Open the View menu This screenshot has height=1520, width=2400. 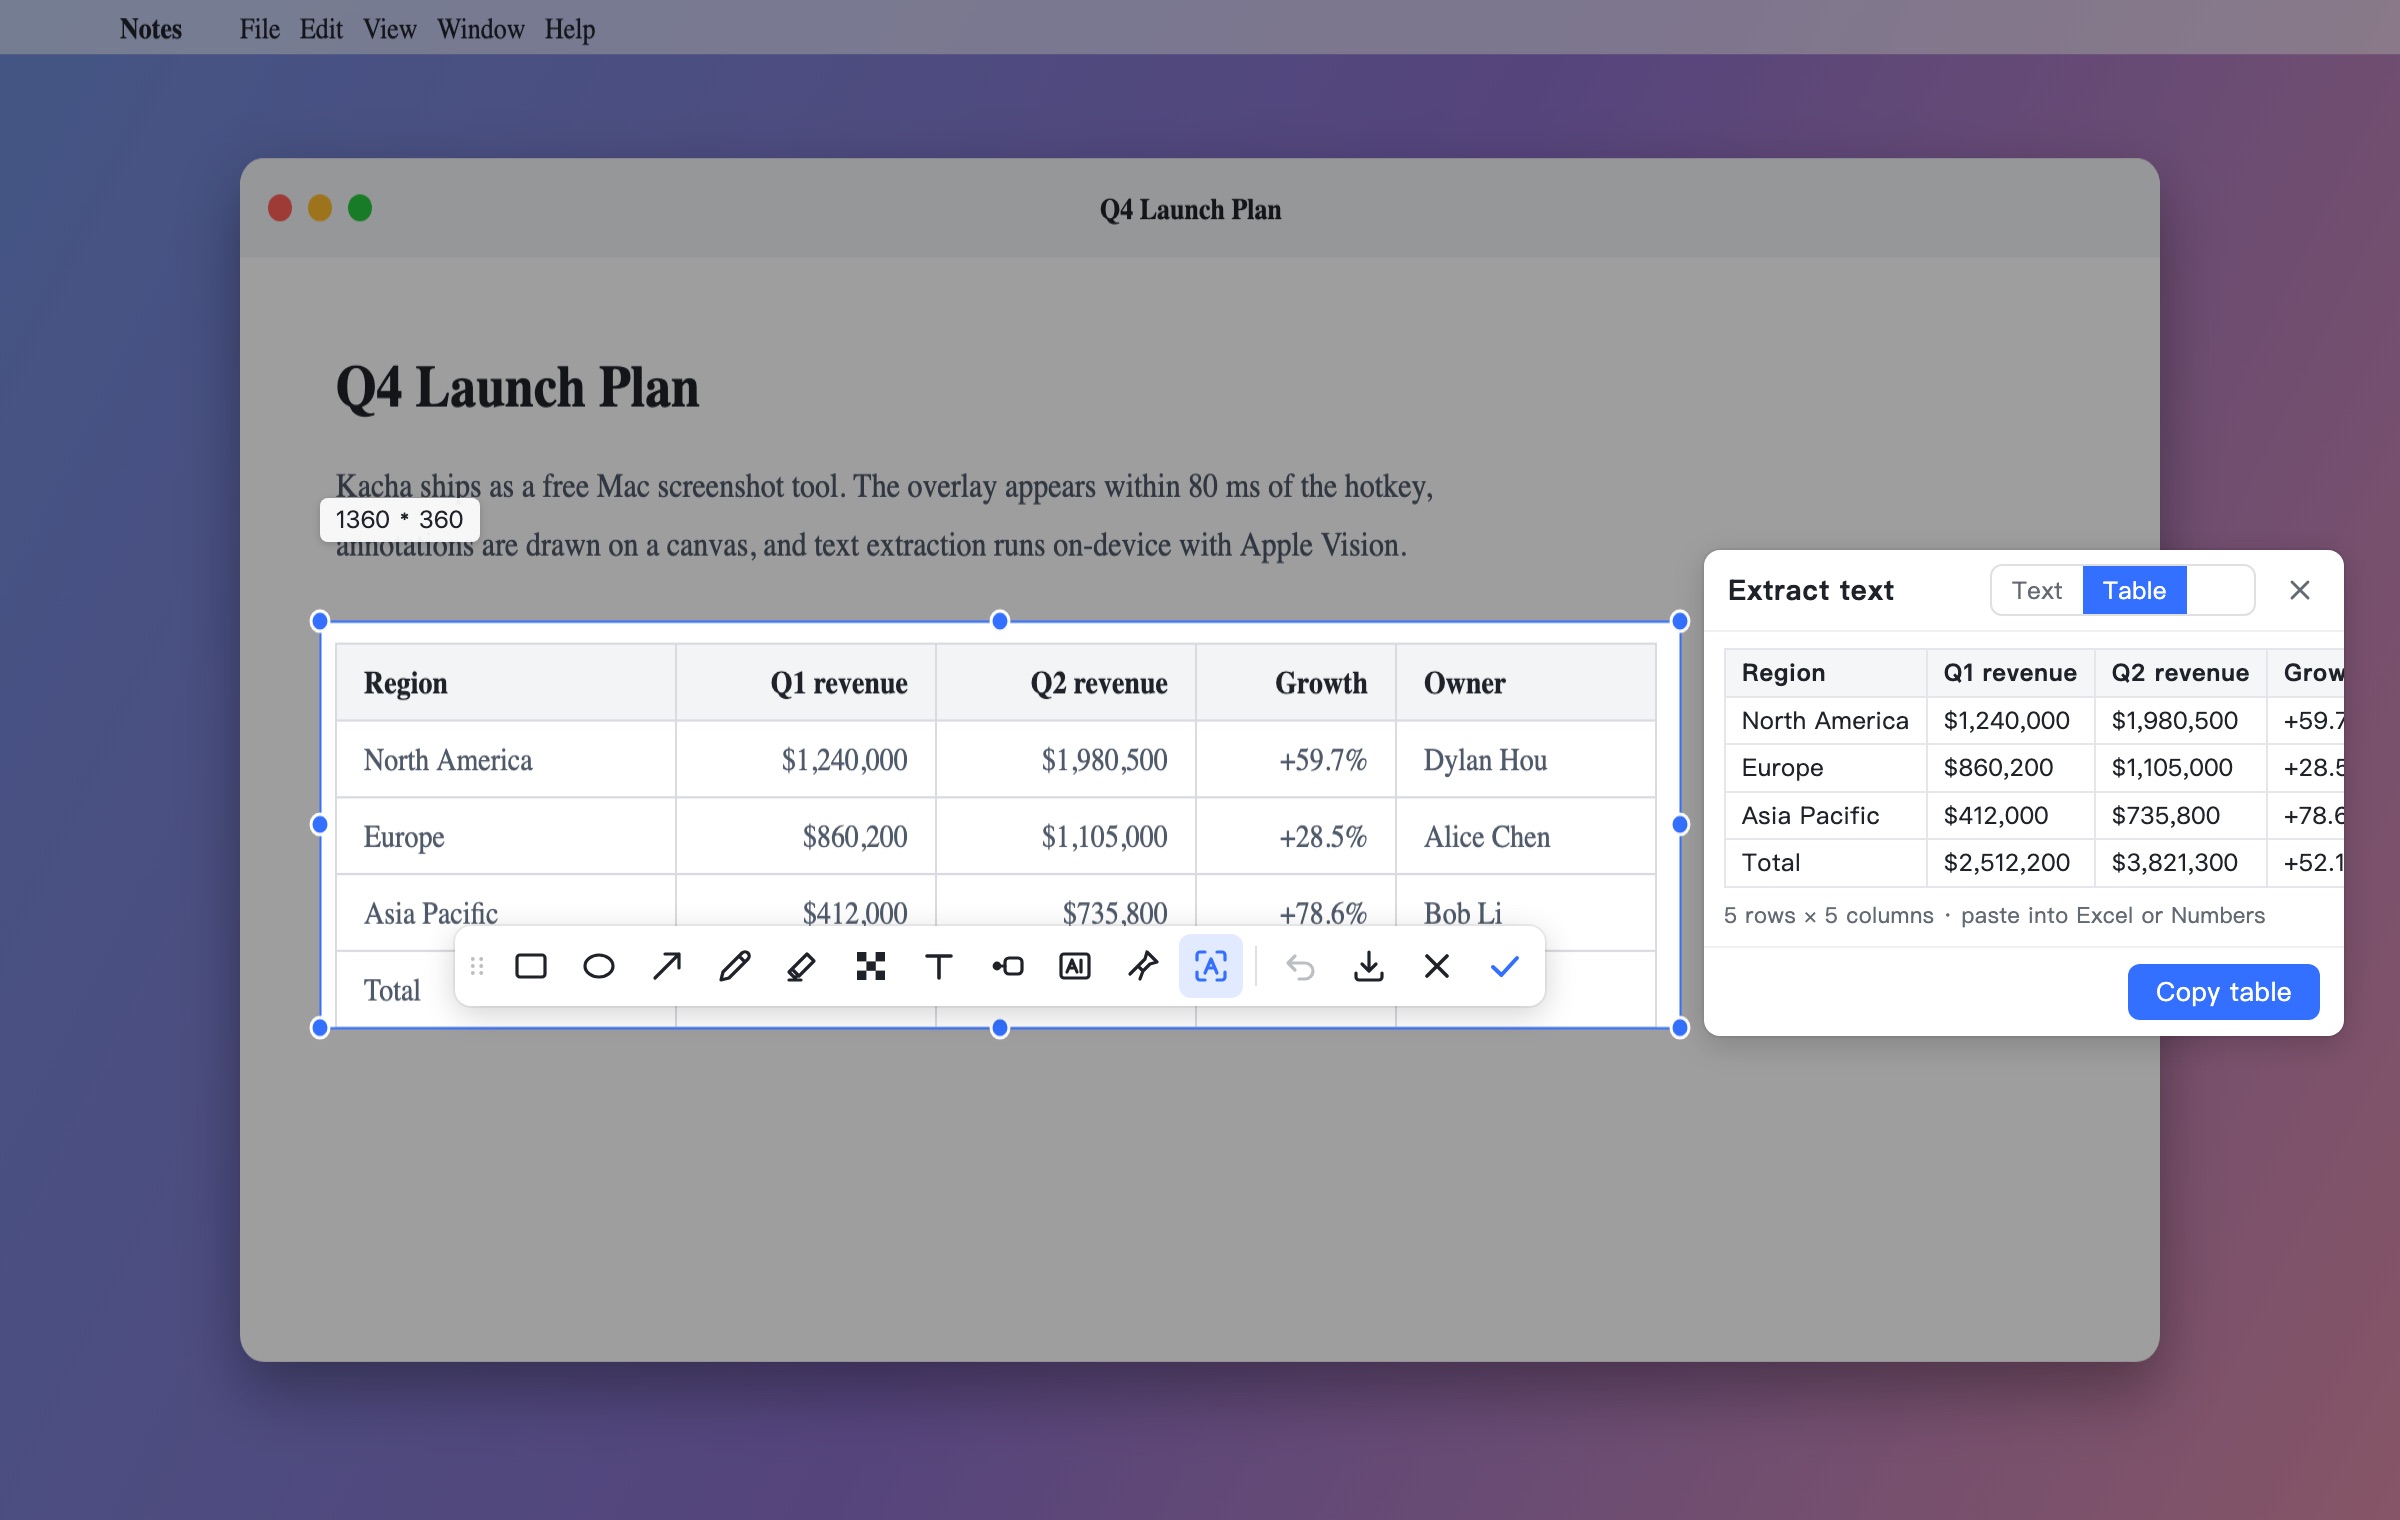tap(389, 29)
